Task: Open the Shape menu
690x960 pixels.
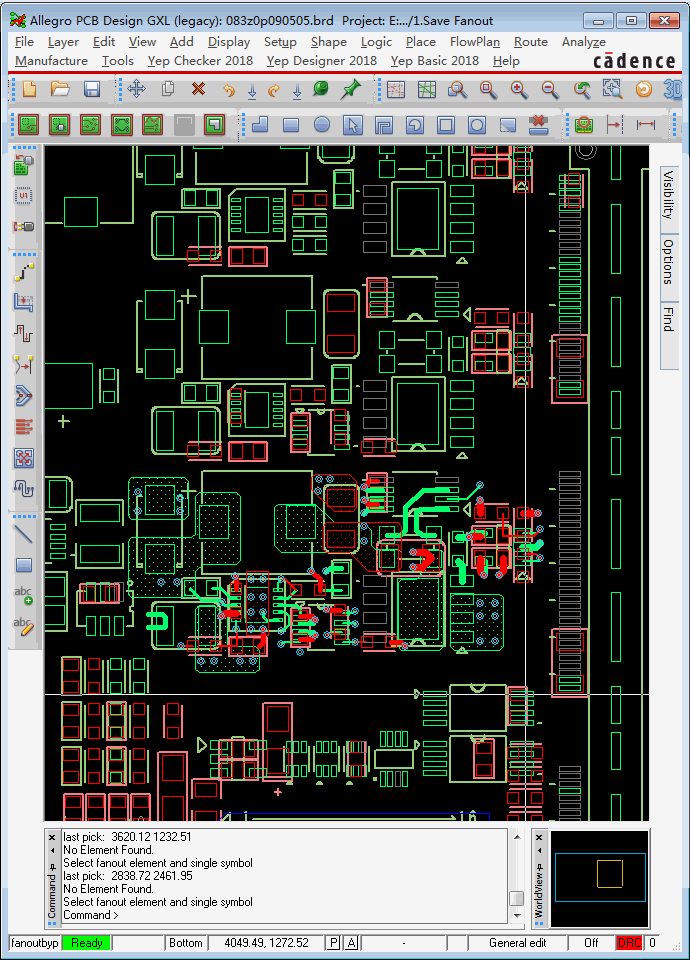Action: 329,42
